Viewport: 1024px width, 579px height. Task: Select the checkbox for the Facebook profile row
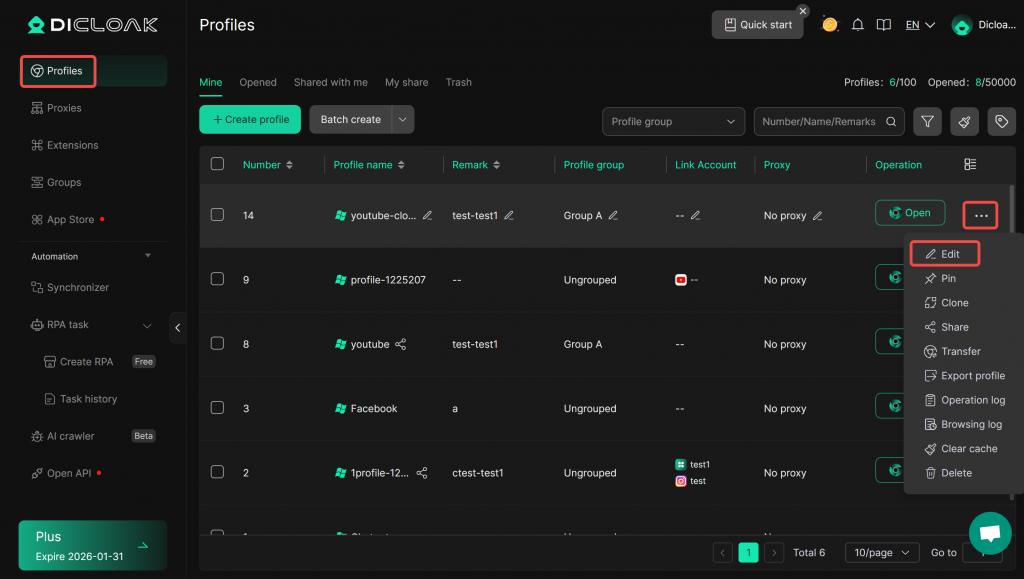(217, 408)
